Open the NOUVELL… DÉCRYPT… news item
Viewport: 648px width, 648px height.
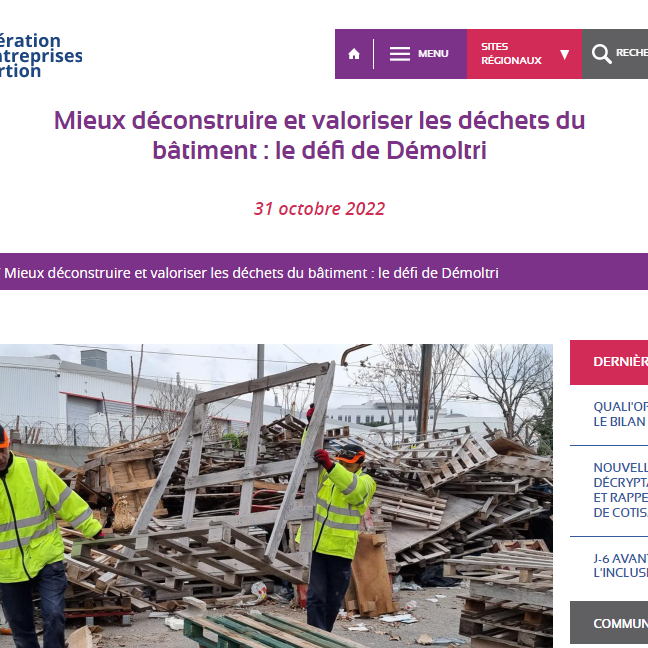[620, 490]
